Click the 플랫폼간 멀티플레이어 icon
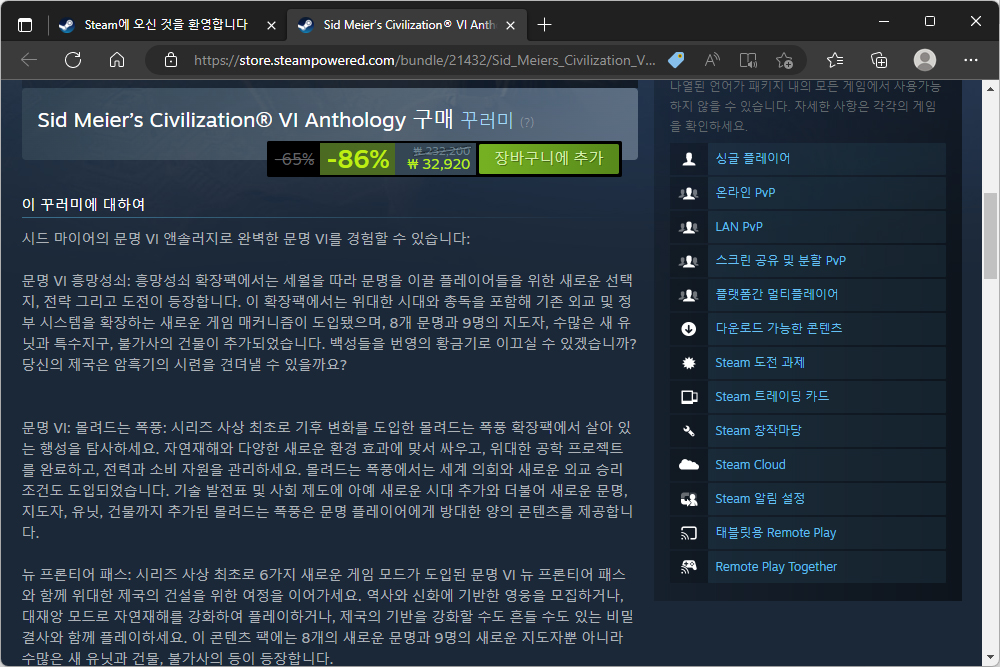The image size is (1000, 667). pyautogui.click(x=689, y=295)
